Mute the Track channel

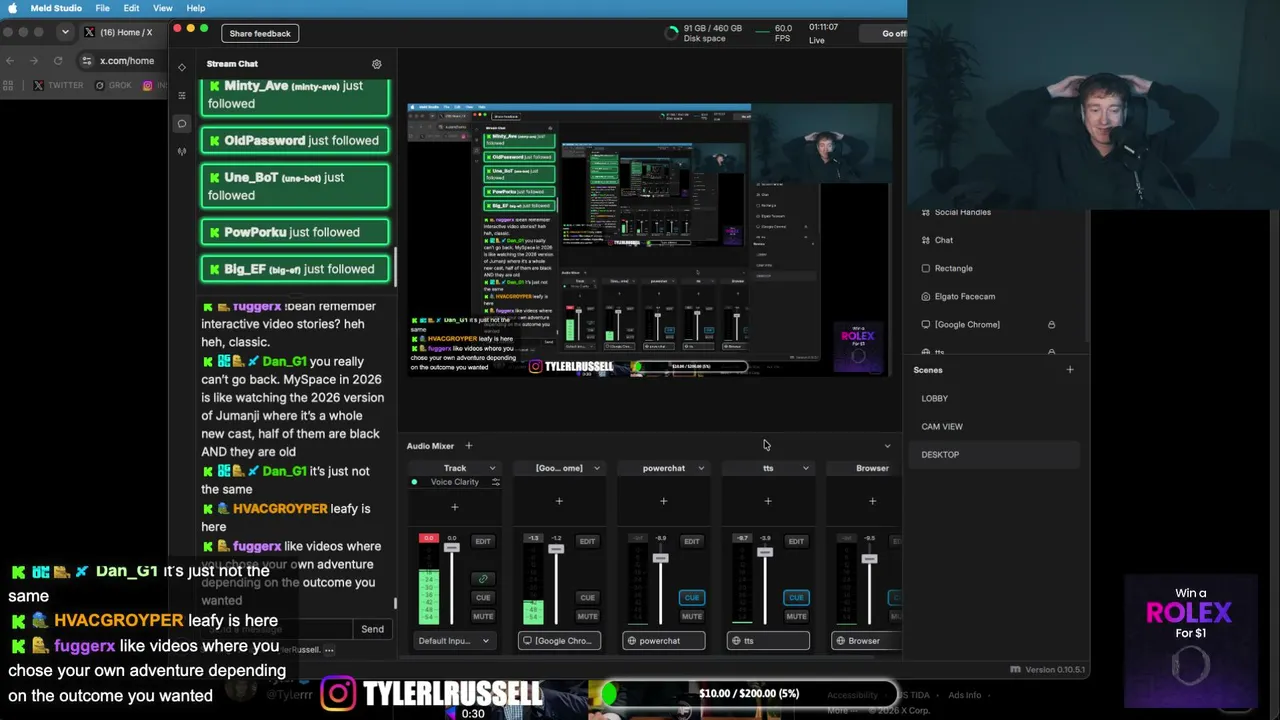pyautogui.click(x=483, y=616)
